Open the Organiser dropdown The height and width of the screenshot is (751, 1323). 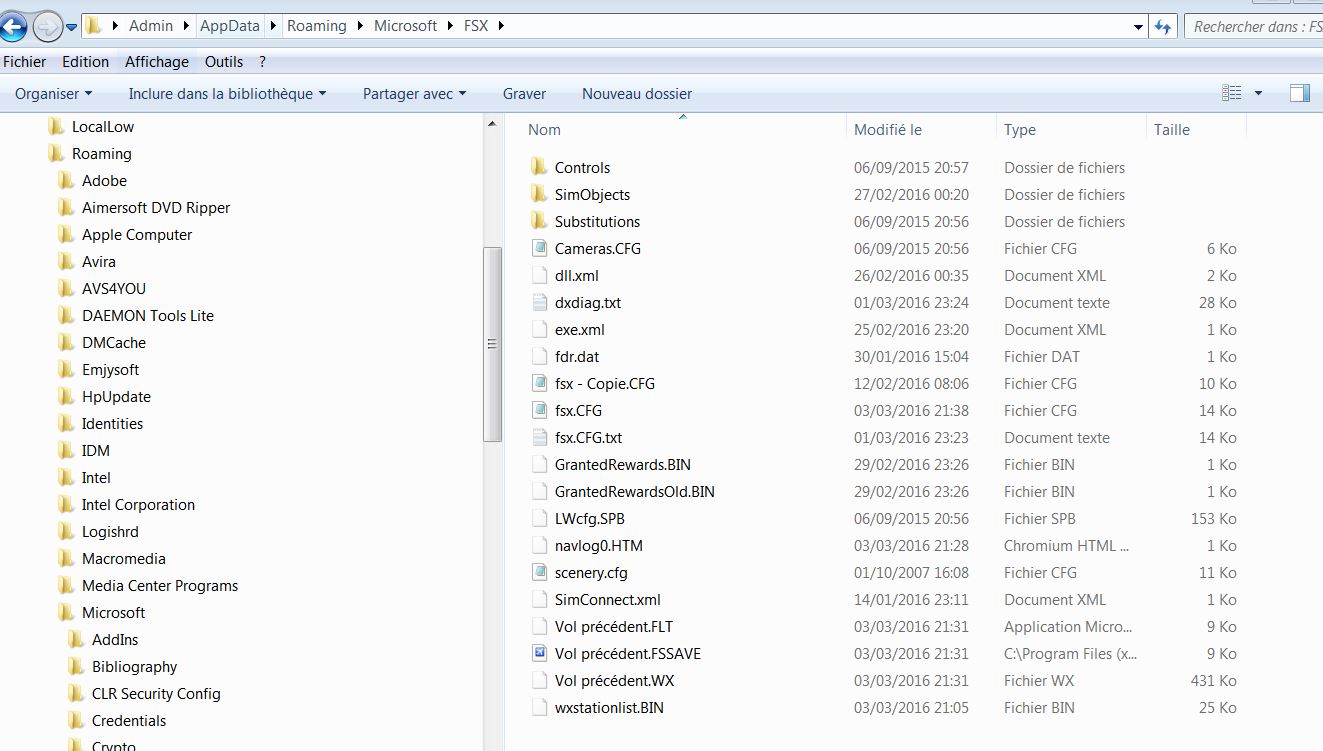pos(54,93)
